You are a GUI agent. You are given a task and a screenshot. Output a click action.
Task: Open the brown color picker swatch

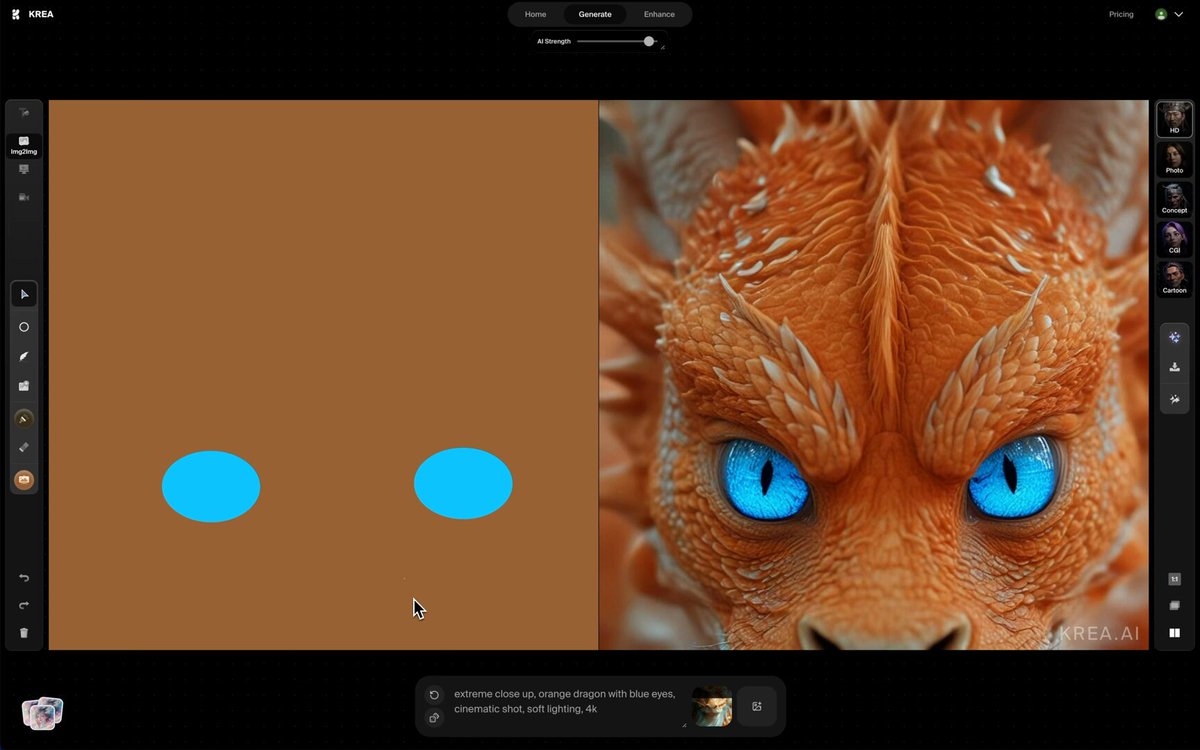click(24, 418)
